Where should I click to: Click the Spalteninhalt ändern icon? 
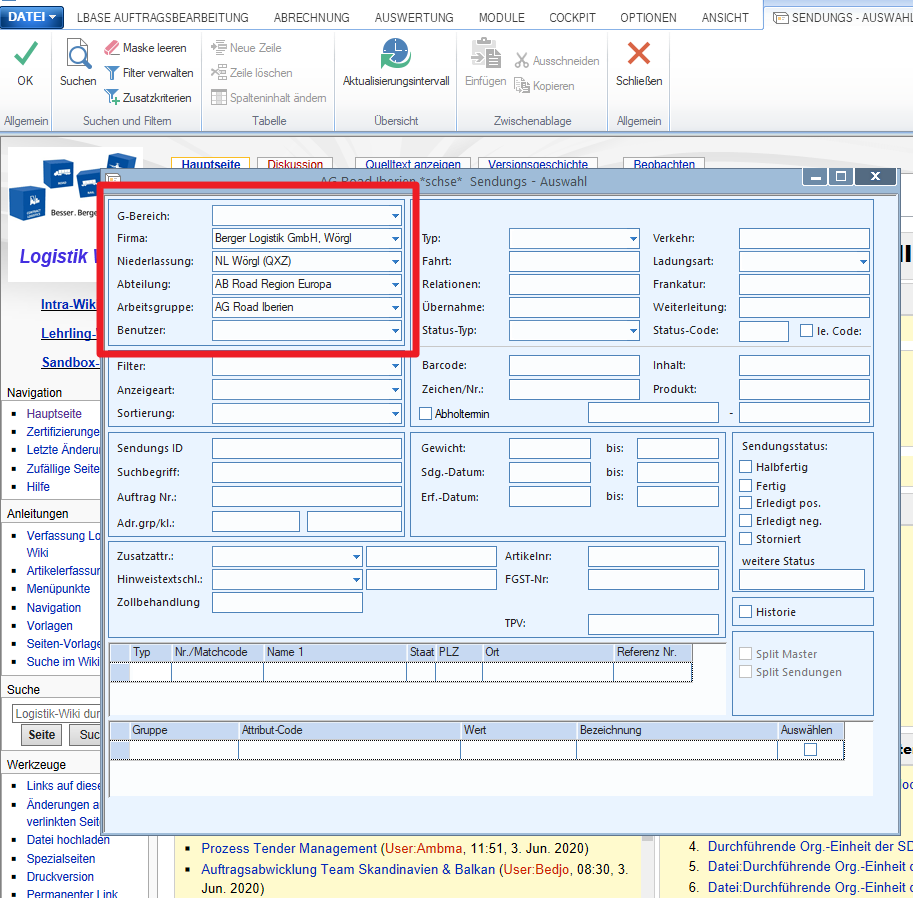tap(218, 97)
